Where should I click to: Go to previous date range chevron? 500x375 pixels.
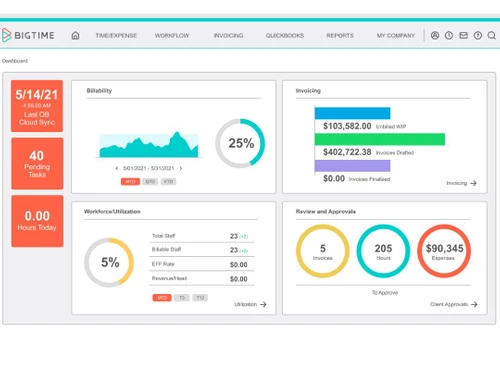(117, 168)
